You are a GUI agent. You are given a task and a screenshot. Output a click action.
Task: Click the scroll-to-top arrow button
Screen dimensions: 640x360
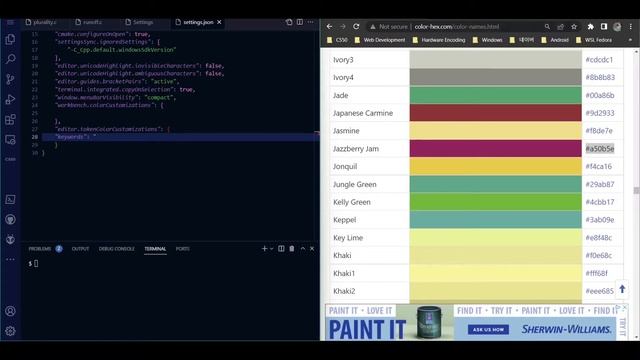[x=622, y=289]
